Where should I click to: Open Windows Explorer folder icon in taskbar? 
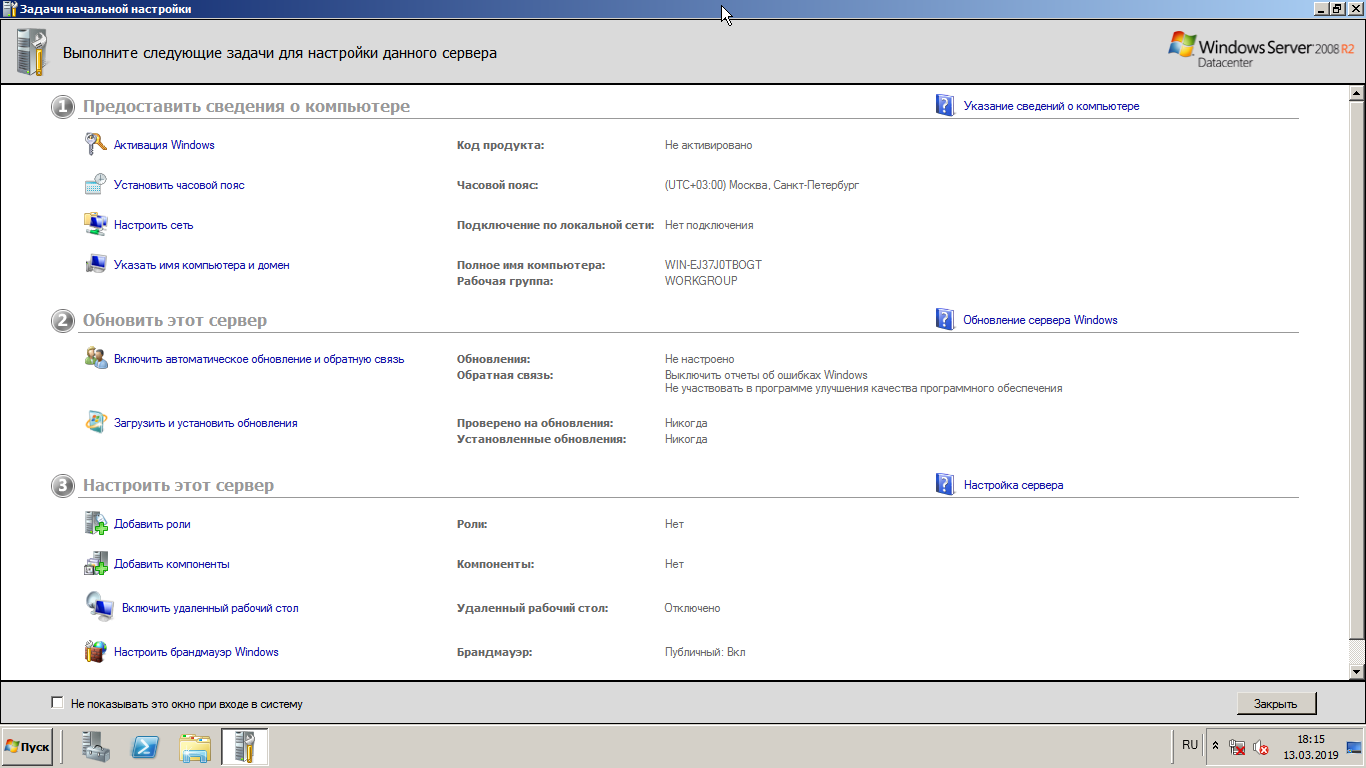(x=195, y=747)
